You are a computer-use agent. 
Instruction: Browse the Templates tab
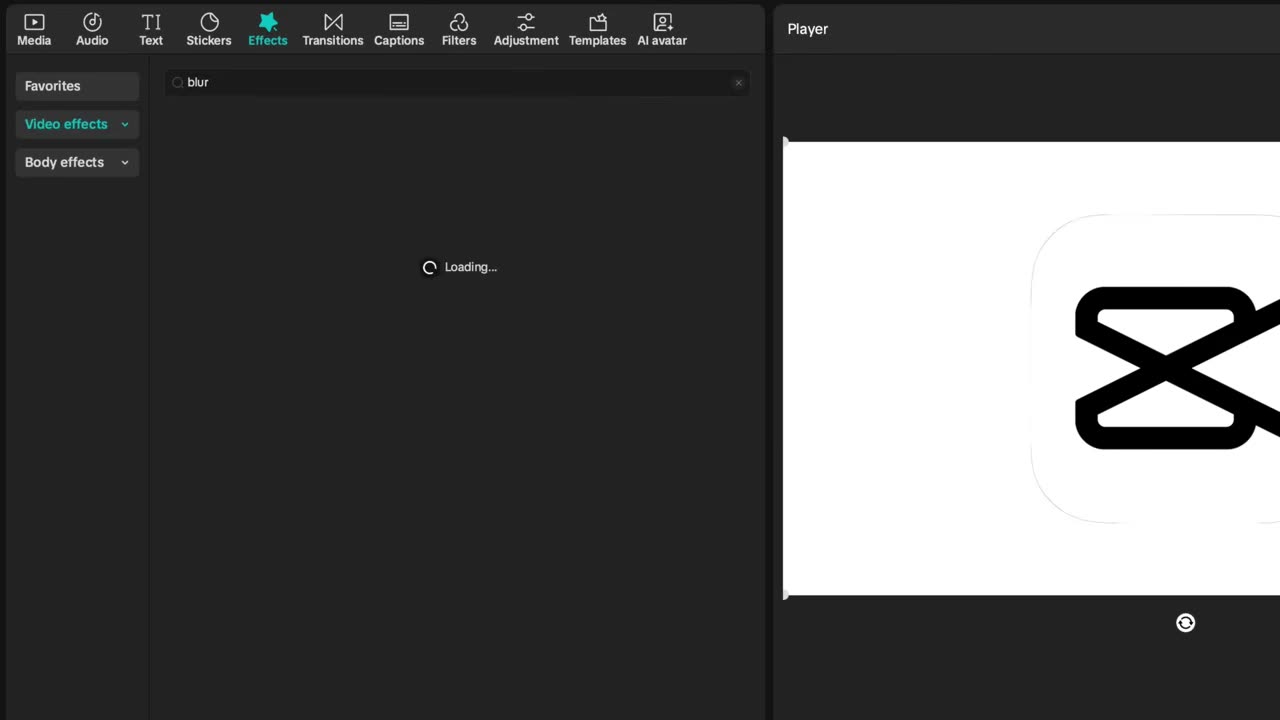598,30
